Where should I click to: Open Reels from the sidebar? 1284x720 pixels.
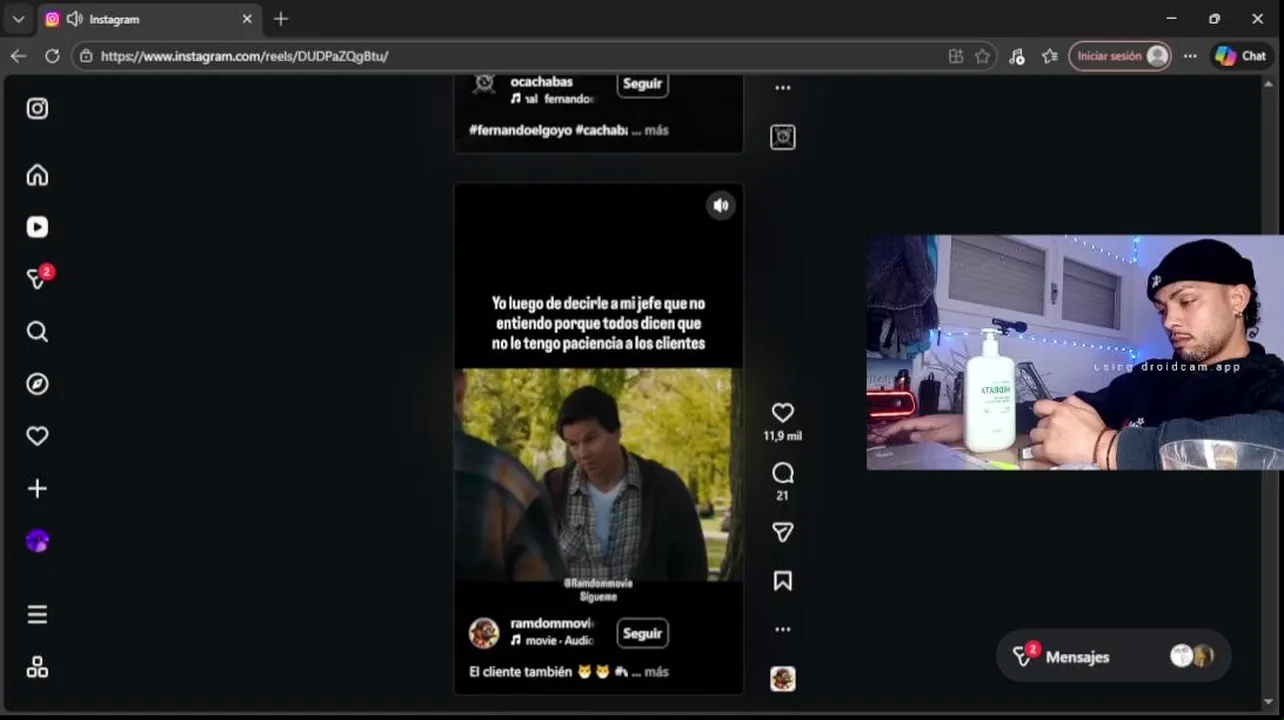pos(37,227)
